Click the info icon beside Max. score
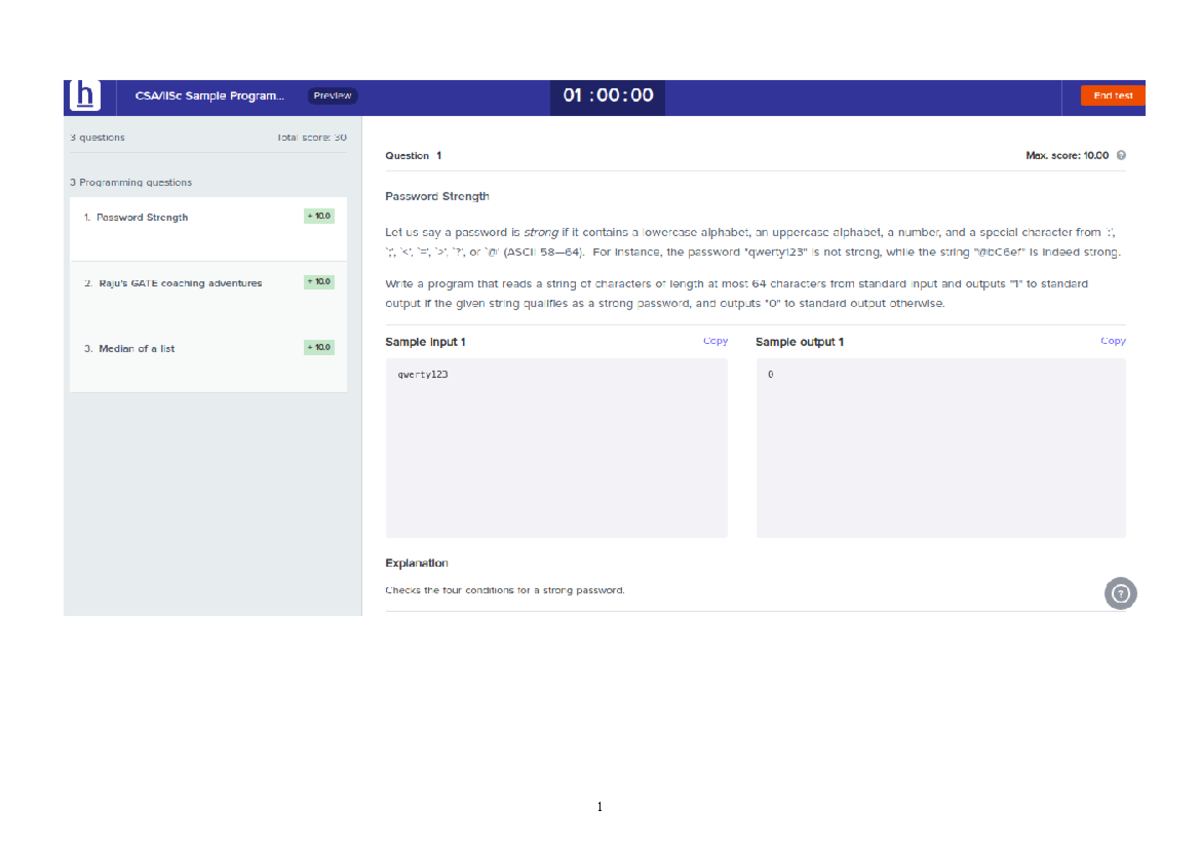The image size is (1200, 849). pyautogui.click(x=1121, y=156)
